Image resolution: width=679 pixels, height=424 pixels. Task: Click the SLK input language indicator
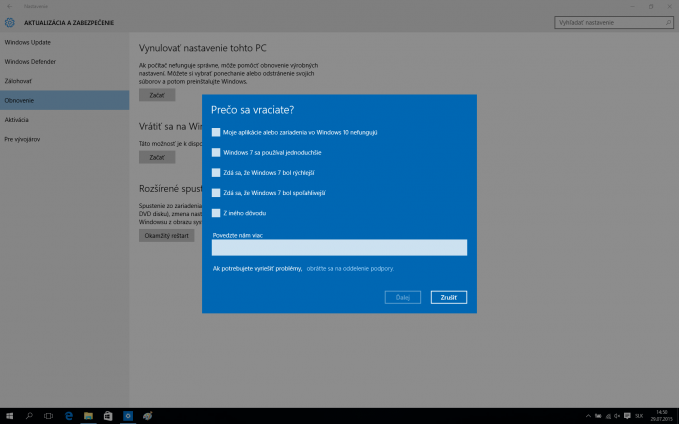(639, 416)
